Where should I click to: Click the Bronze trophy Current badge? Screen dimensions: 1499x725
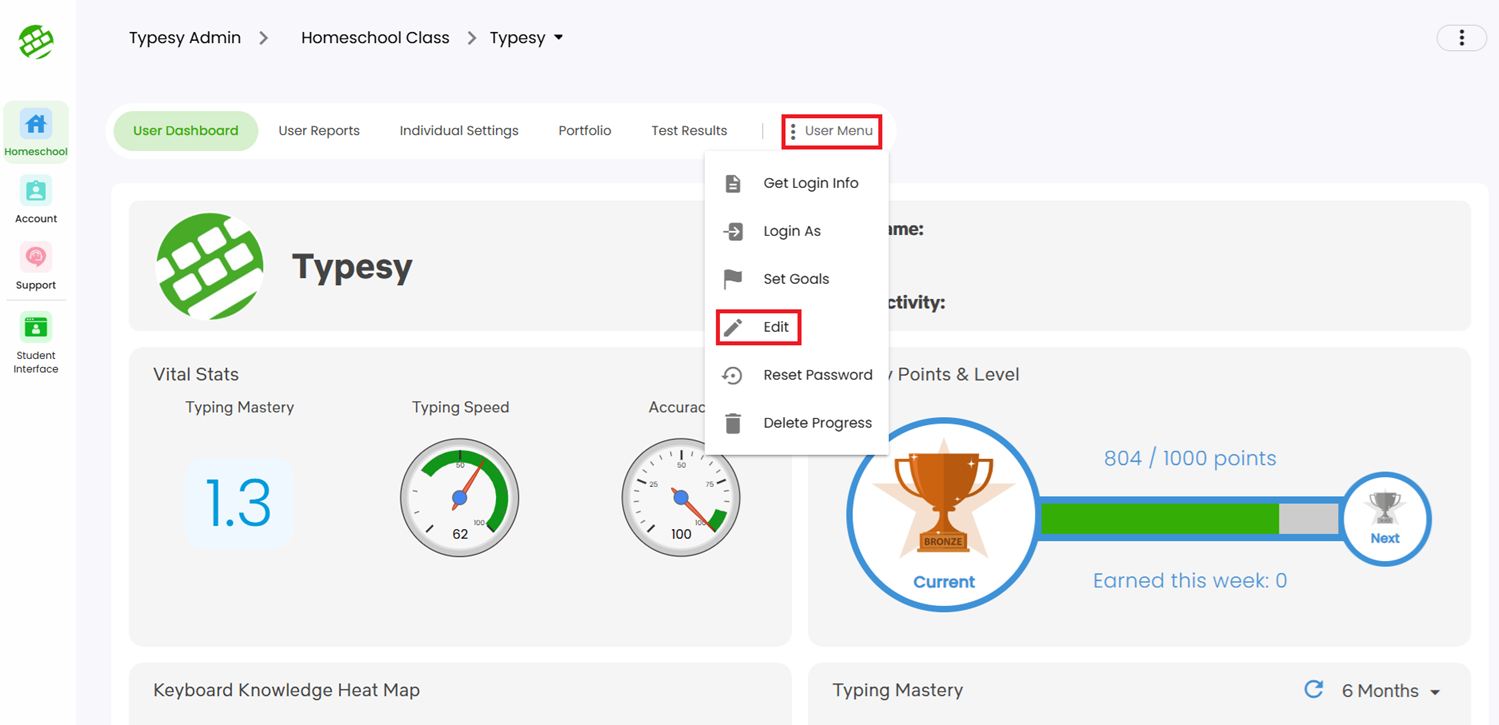[943, 514]
